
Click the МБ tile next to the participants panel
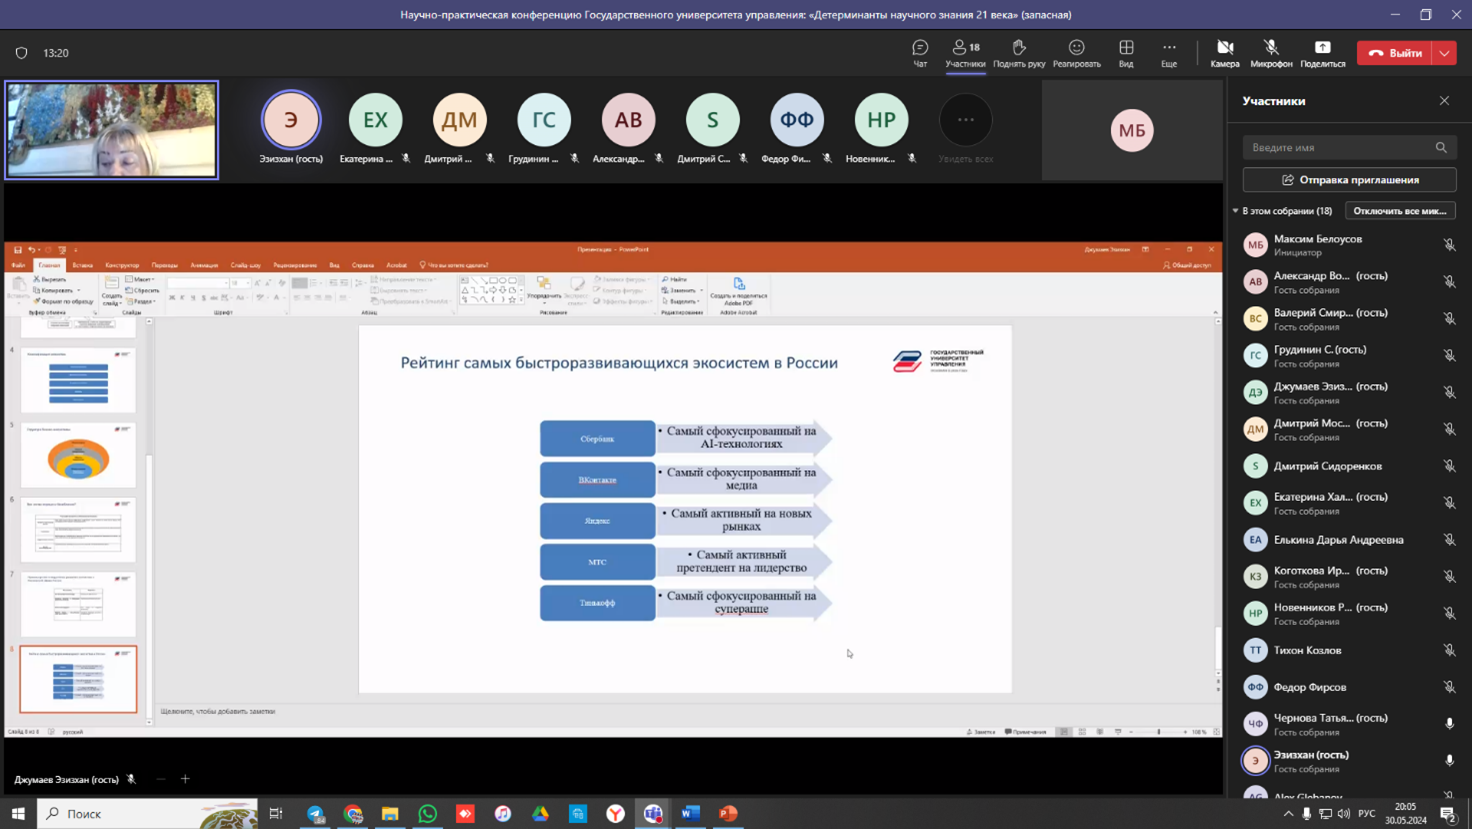click(1132, 130)
